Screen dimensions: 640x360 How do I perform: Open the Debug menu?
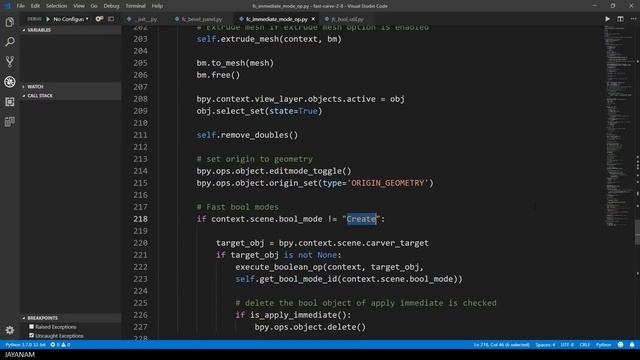click(111, 6)
